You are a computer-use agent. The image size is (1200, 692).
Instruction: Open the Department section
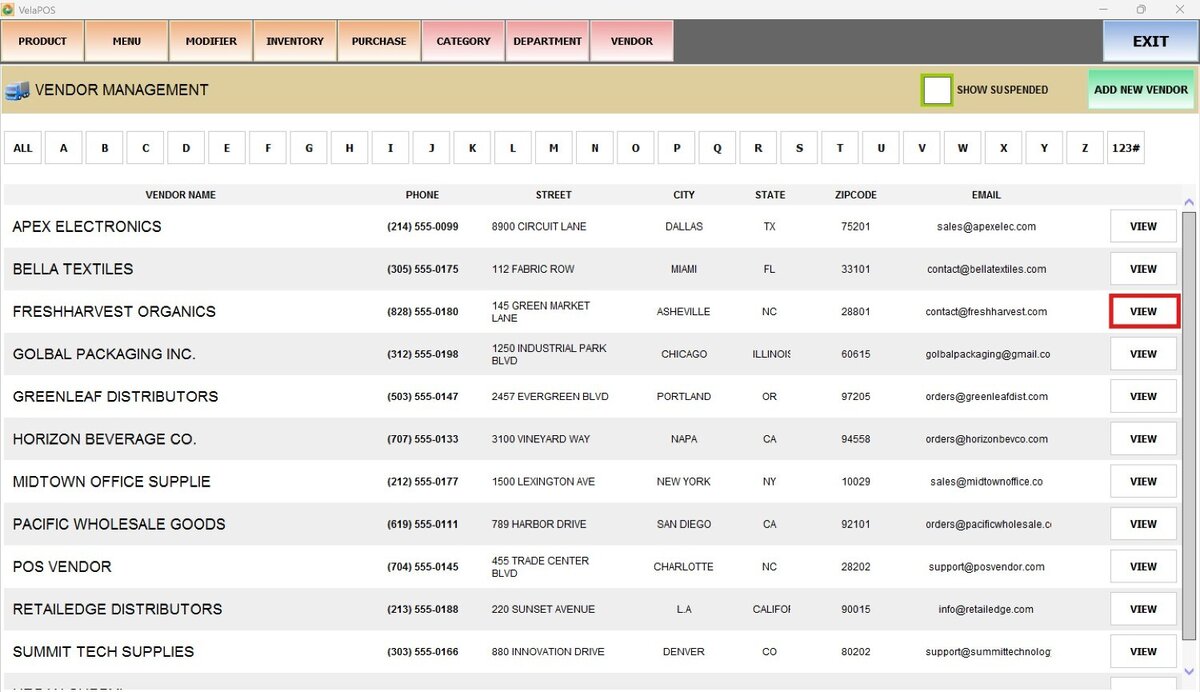(547, 41)
